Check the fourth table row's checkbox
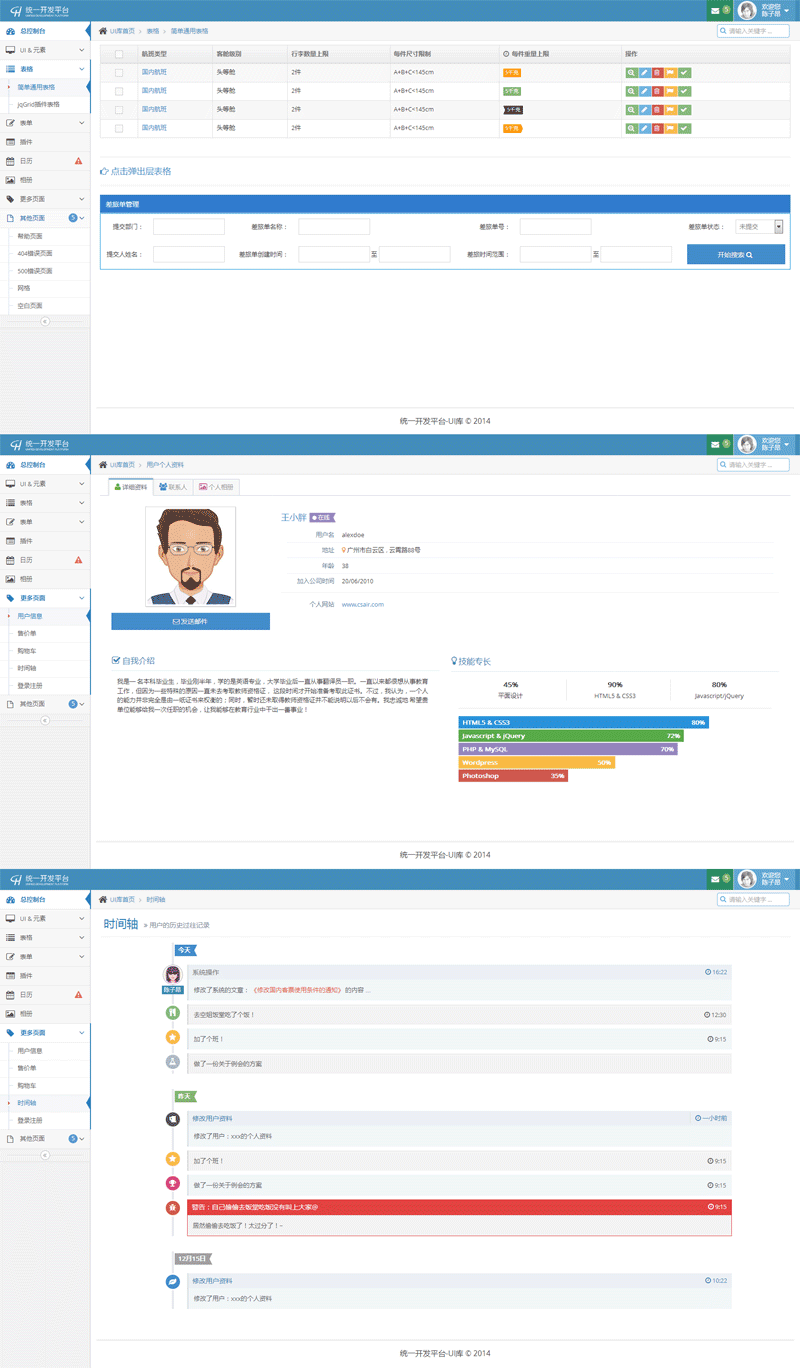The height and width of the screenshot is (1368, 800). tap(119, 128)
